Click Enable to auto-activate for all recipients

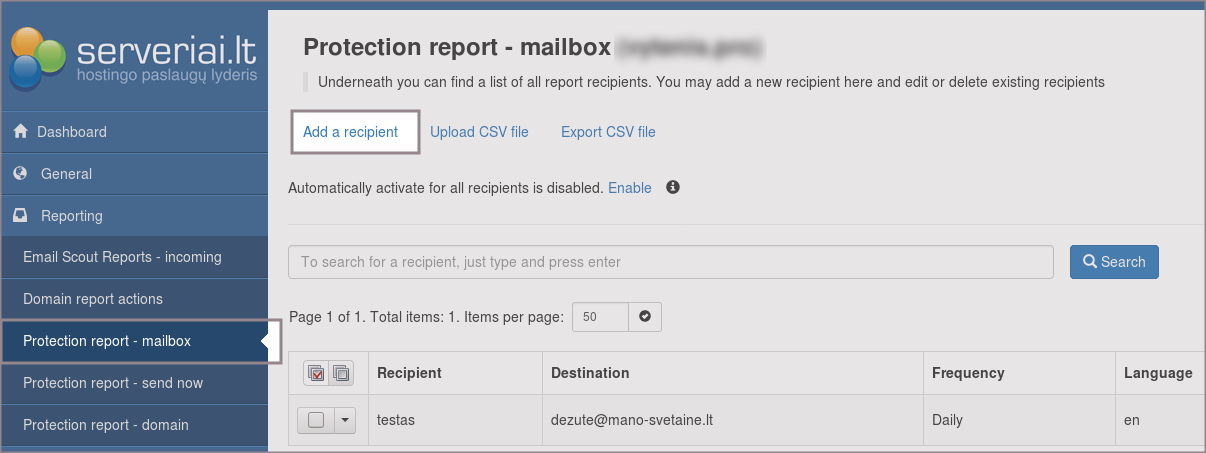629,188
